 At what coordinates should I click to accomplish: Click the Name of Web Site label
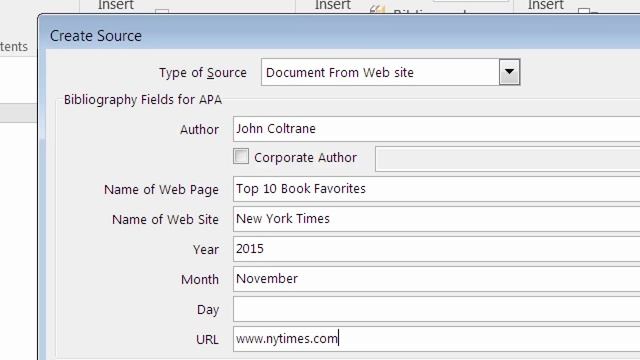pyautogui.click(x=165, y=220)
